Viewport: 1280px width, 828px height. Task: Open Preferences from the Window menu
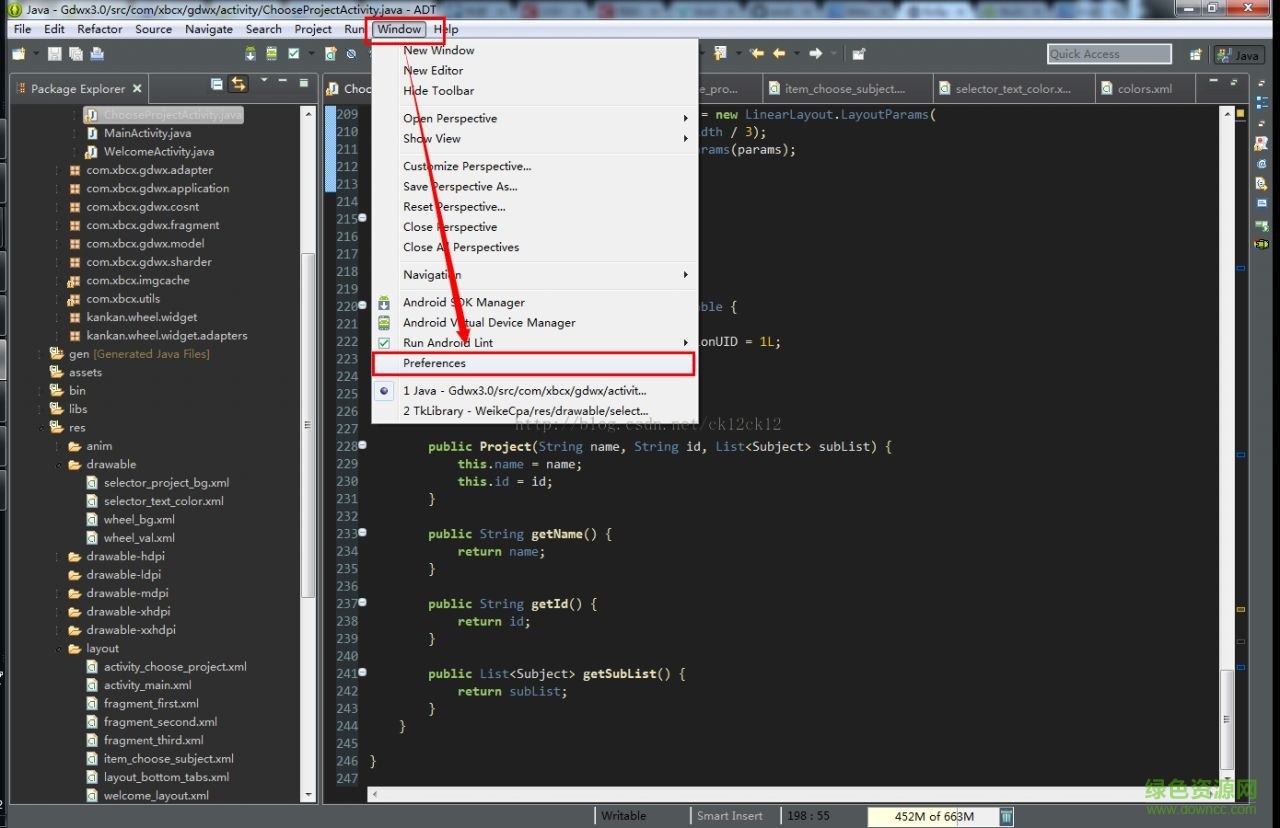coord(434,363)
